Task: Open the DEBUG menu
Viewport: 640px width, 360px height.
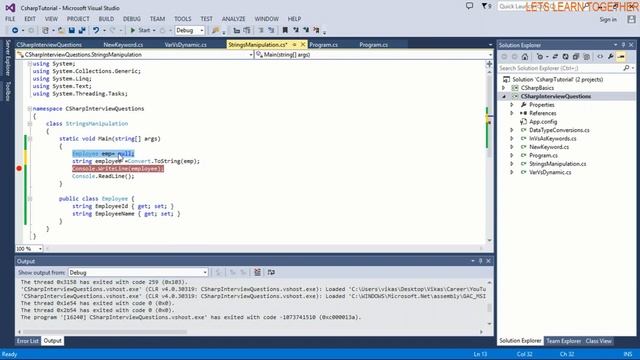Action: click(132, 19)
